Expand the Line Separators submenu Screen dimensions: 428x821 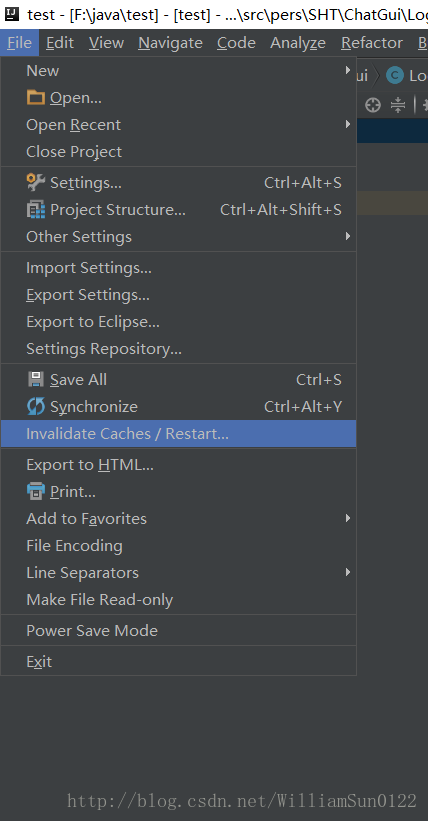178,572
